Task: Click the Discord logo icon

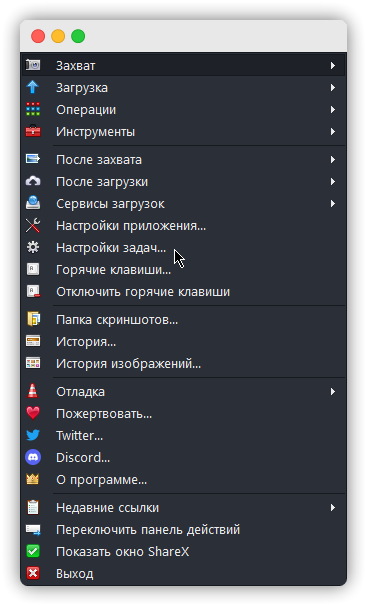Action: pyautogui.click(x=33, y=457)
